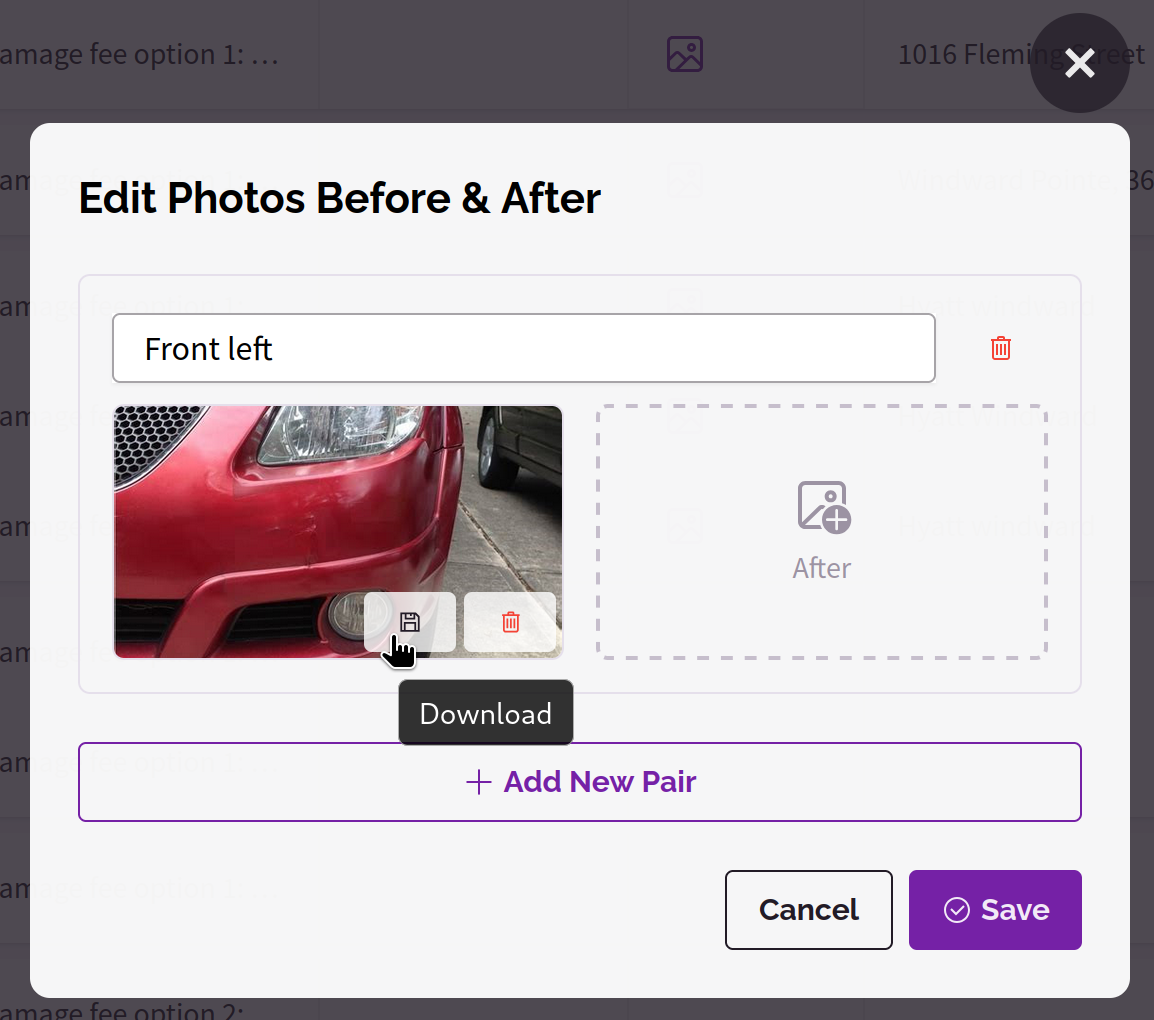Screen dimensions: 1154x1020
Task: Upload an After photo
Action: pyautogui.click(x=821, y=531)
